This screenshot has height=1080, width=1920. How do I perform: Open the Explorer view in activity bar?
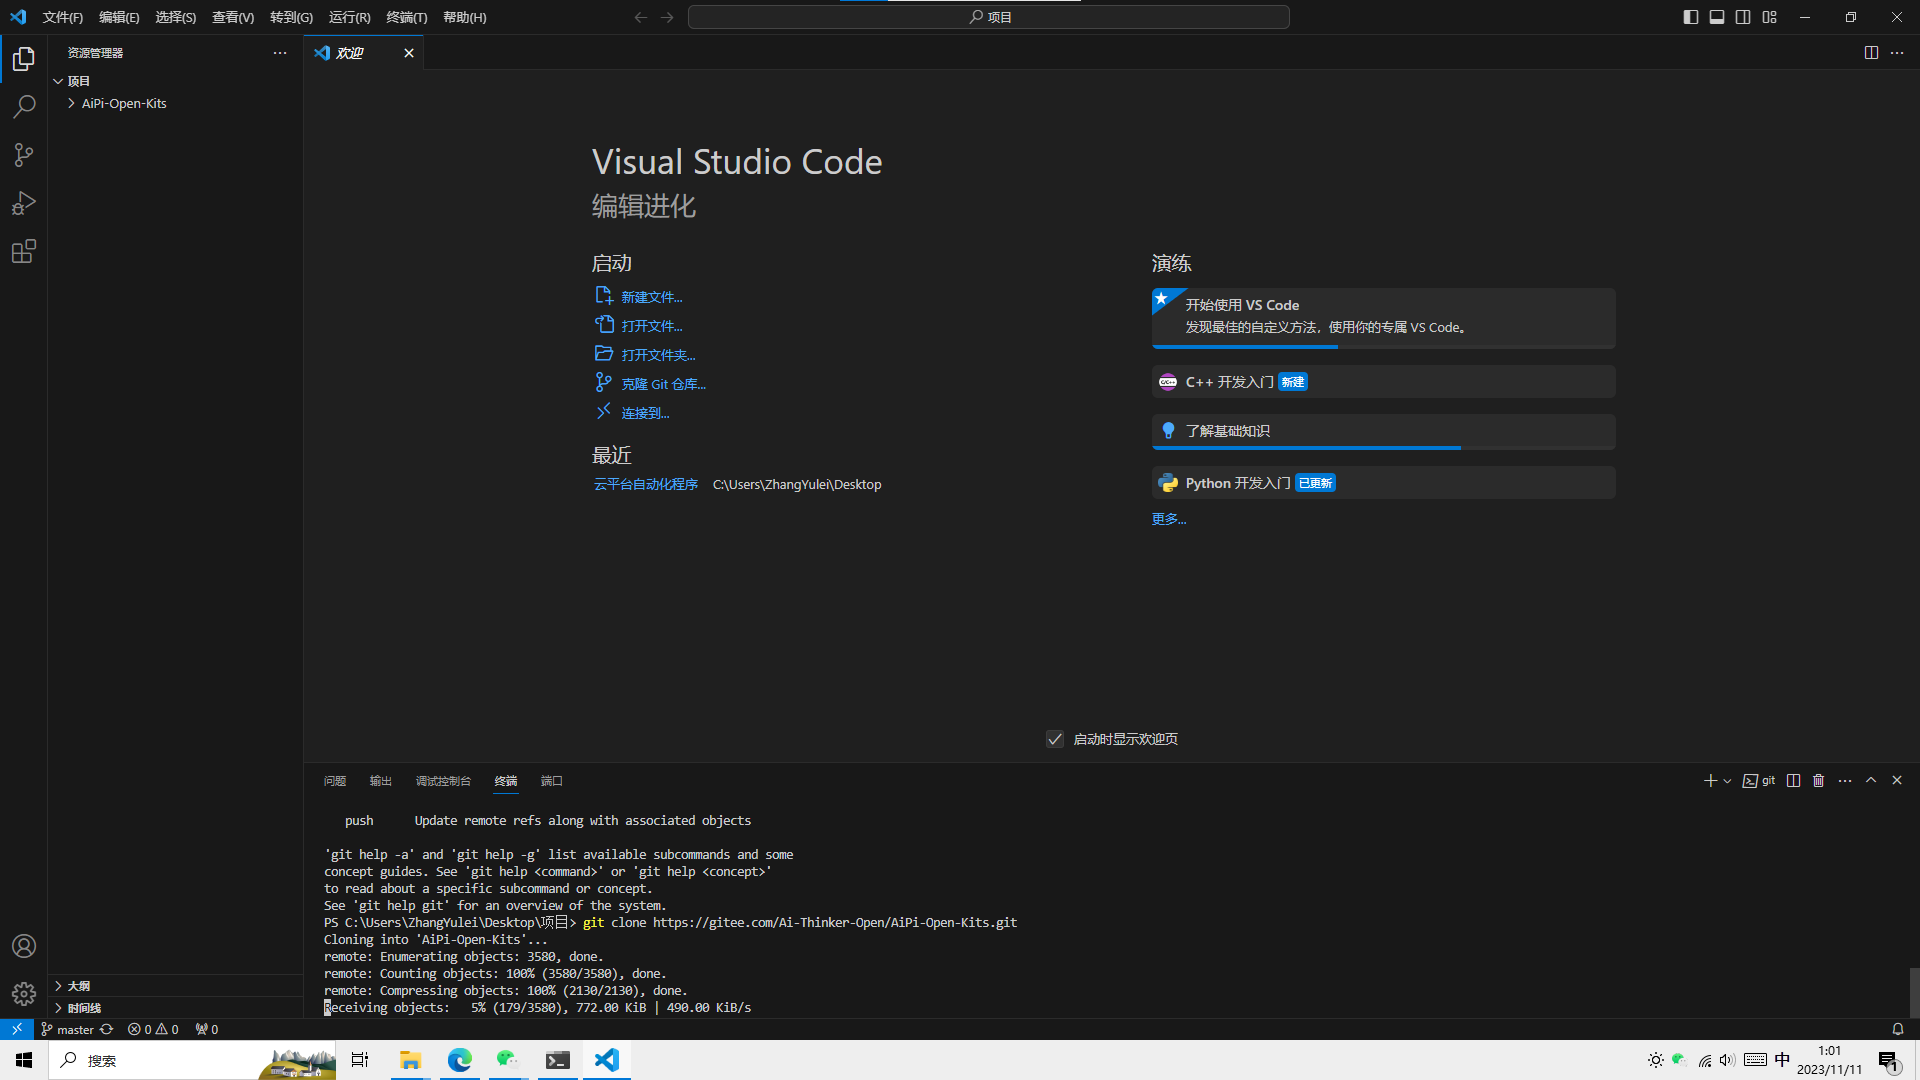[x=24, y=59]
